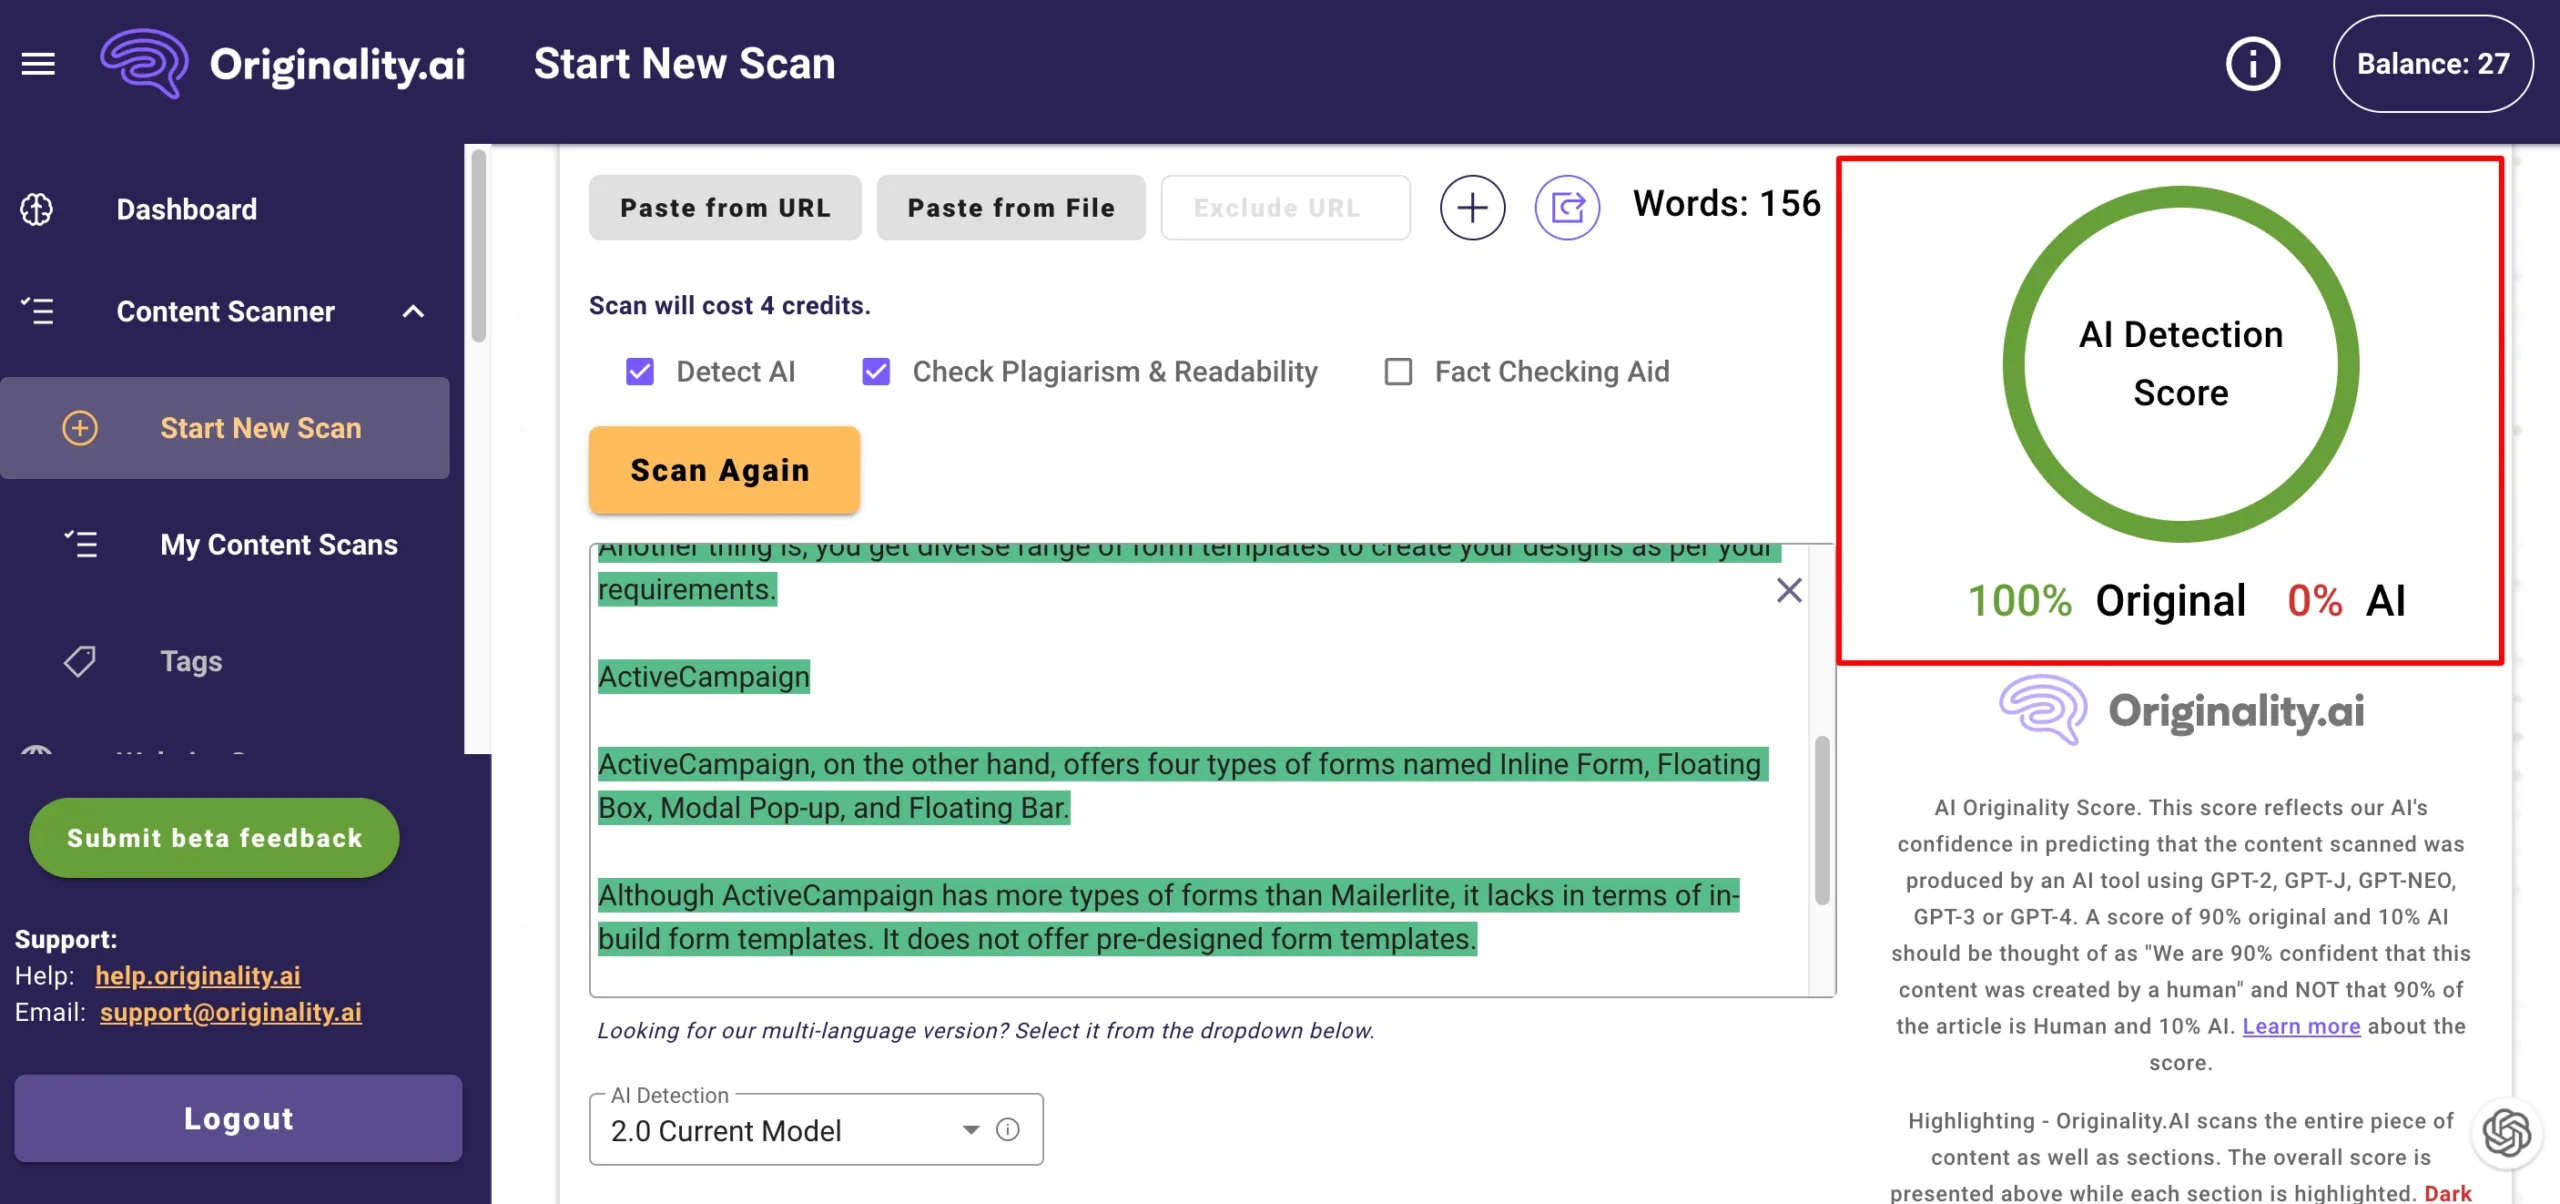The image size is (2560, 1204).
Task: Click the Originality.ai brain logo
Action: point(146,63)
